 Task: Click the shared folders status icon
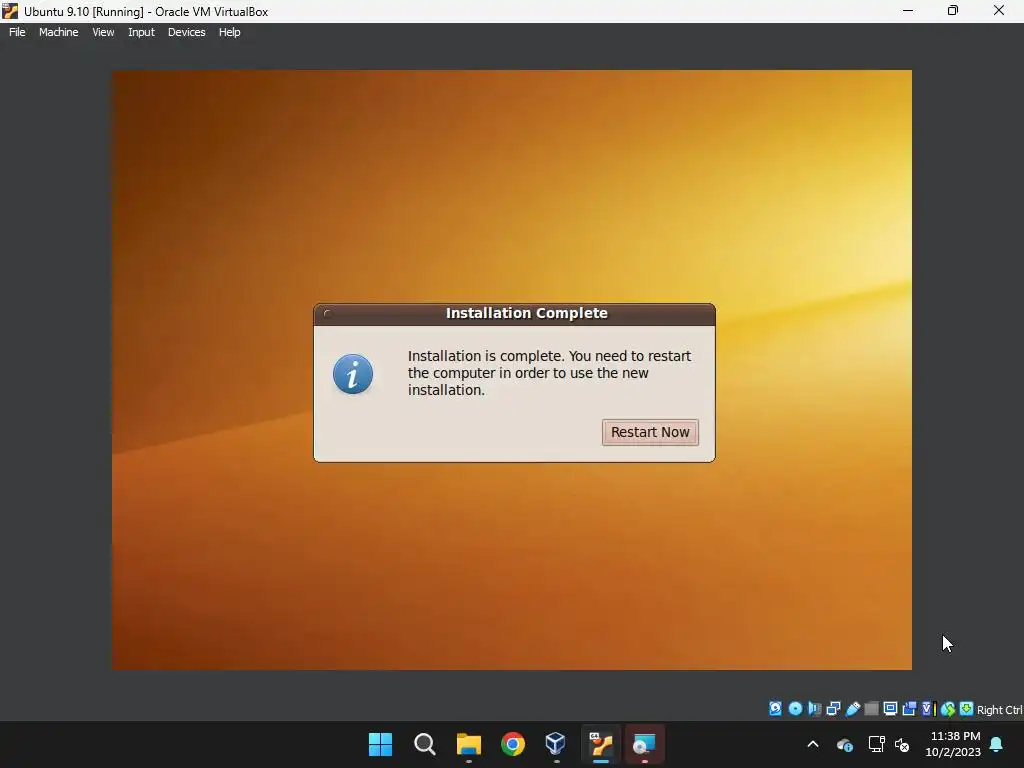click(x=871, y=709)
